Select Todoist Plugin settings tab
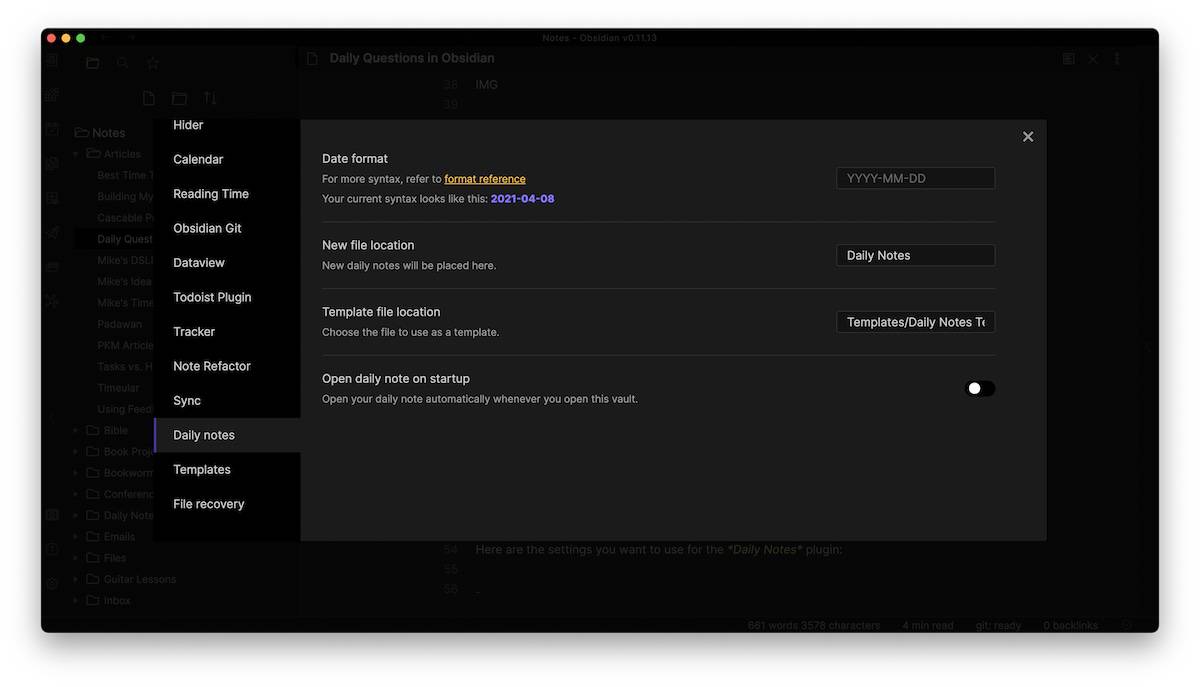The image size is (1200, 687). (227, 297)
